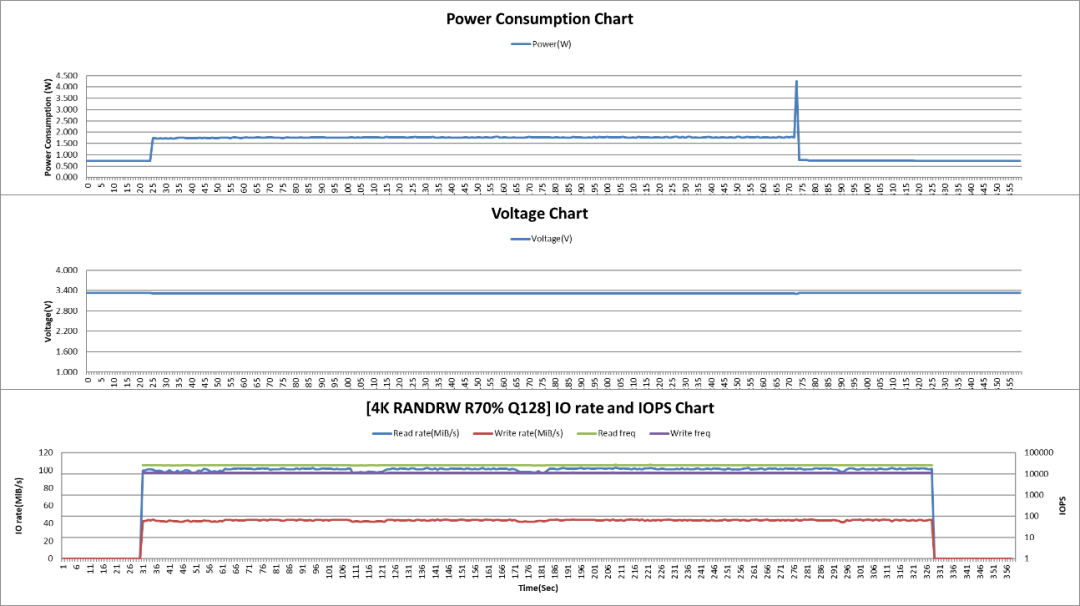Open the Power Consumption chart title
Screen dimensions: 1080x606
540,18
